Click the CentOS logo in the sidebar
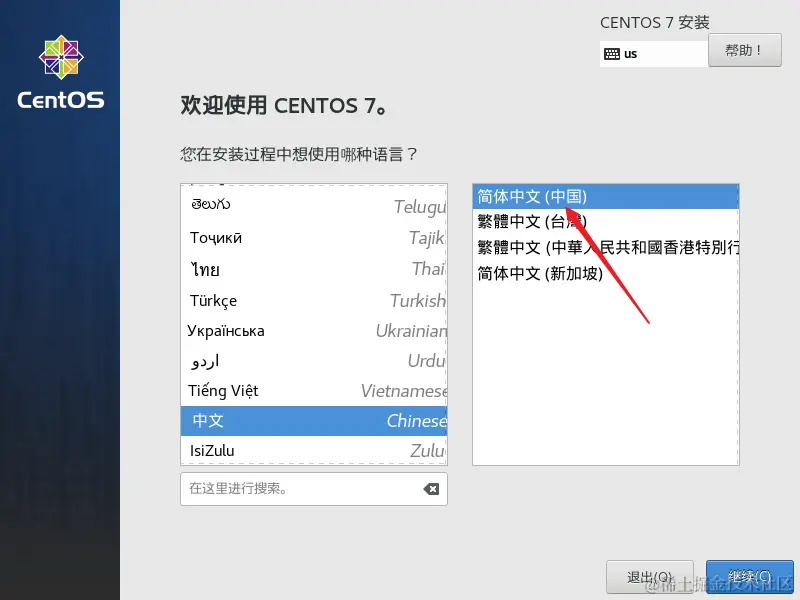 point(61,72)
